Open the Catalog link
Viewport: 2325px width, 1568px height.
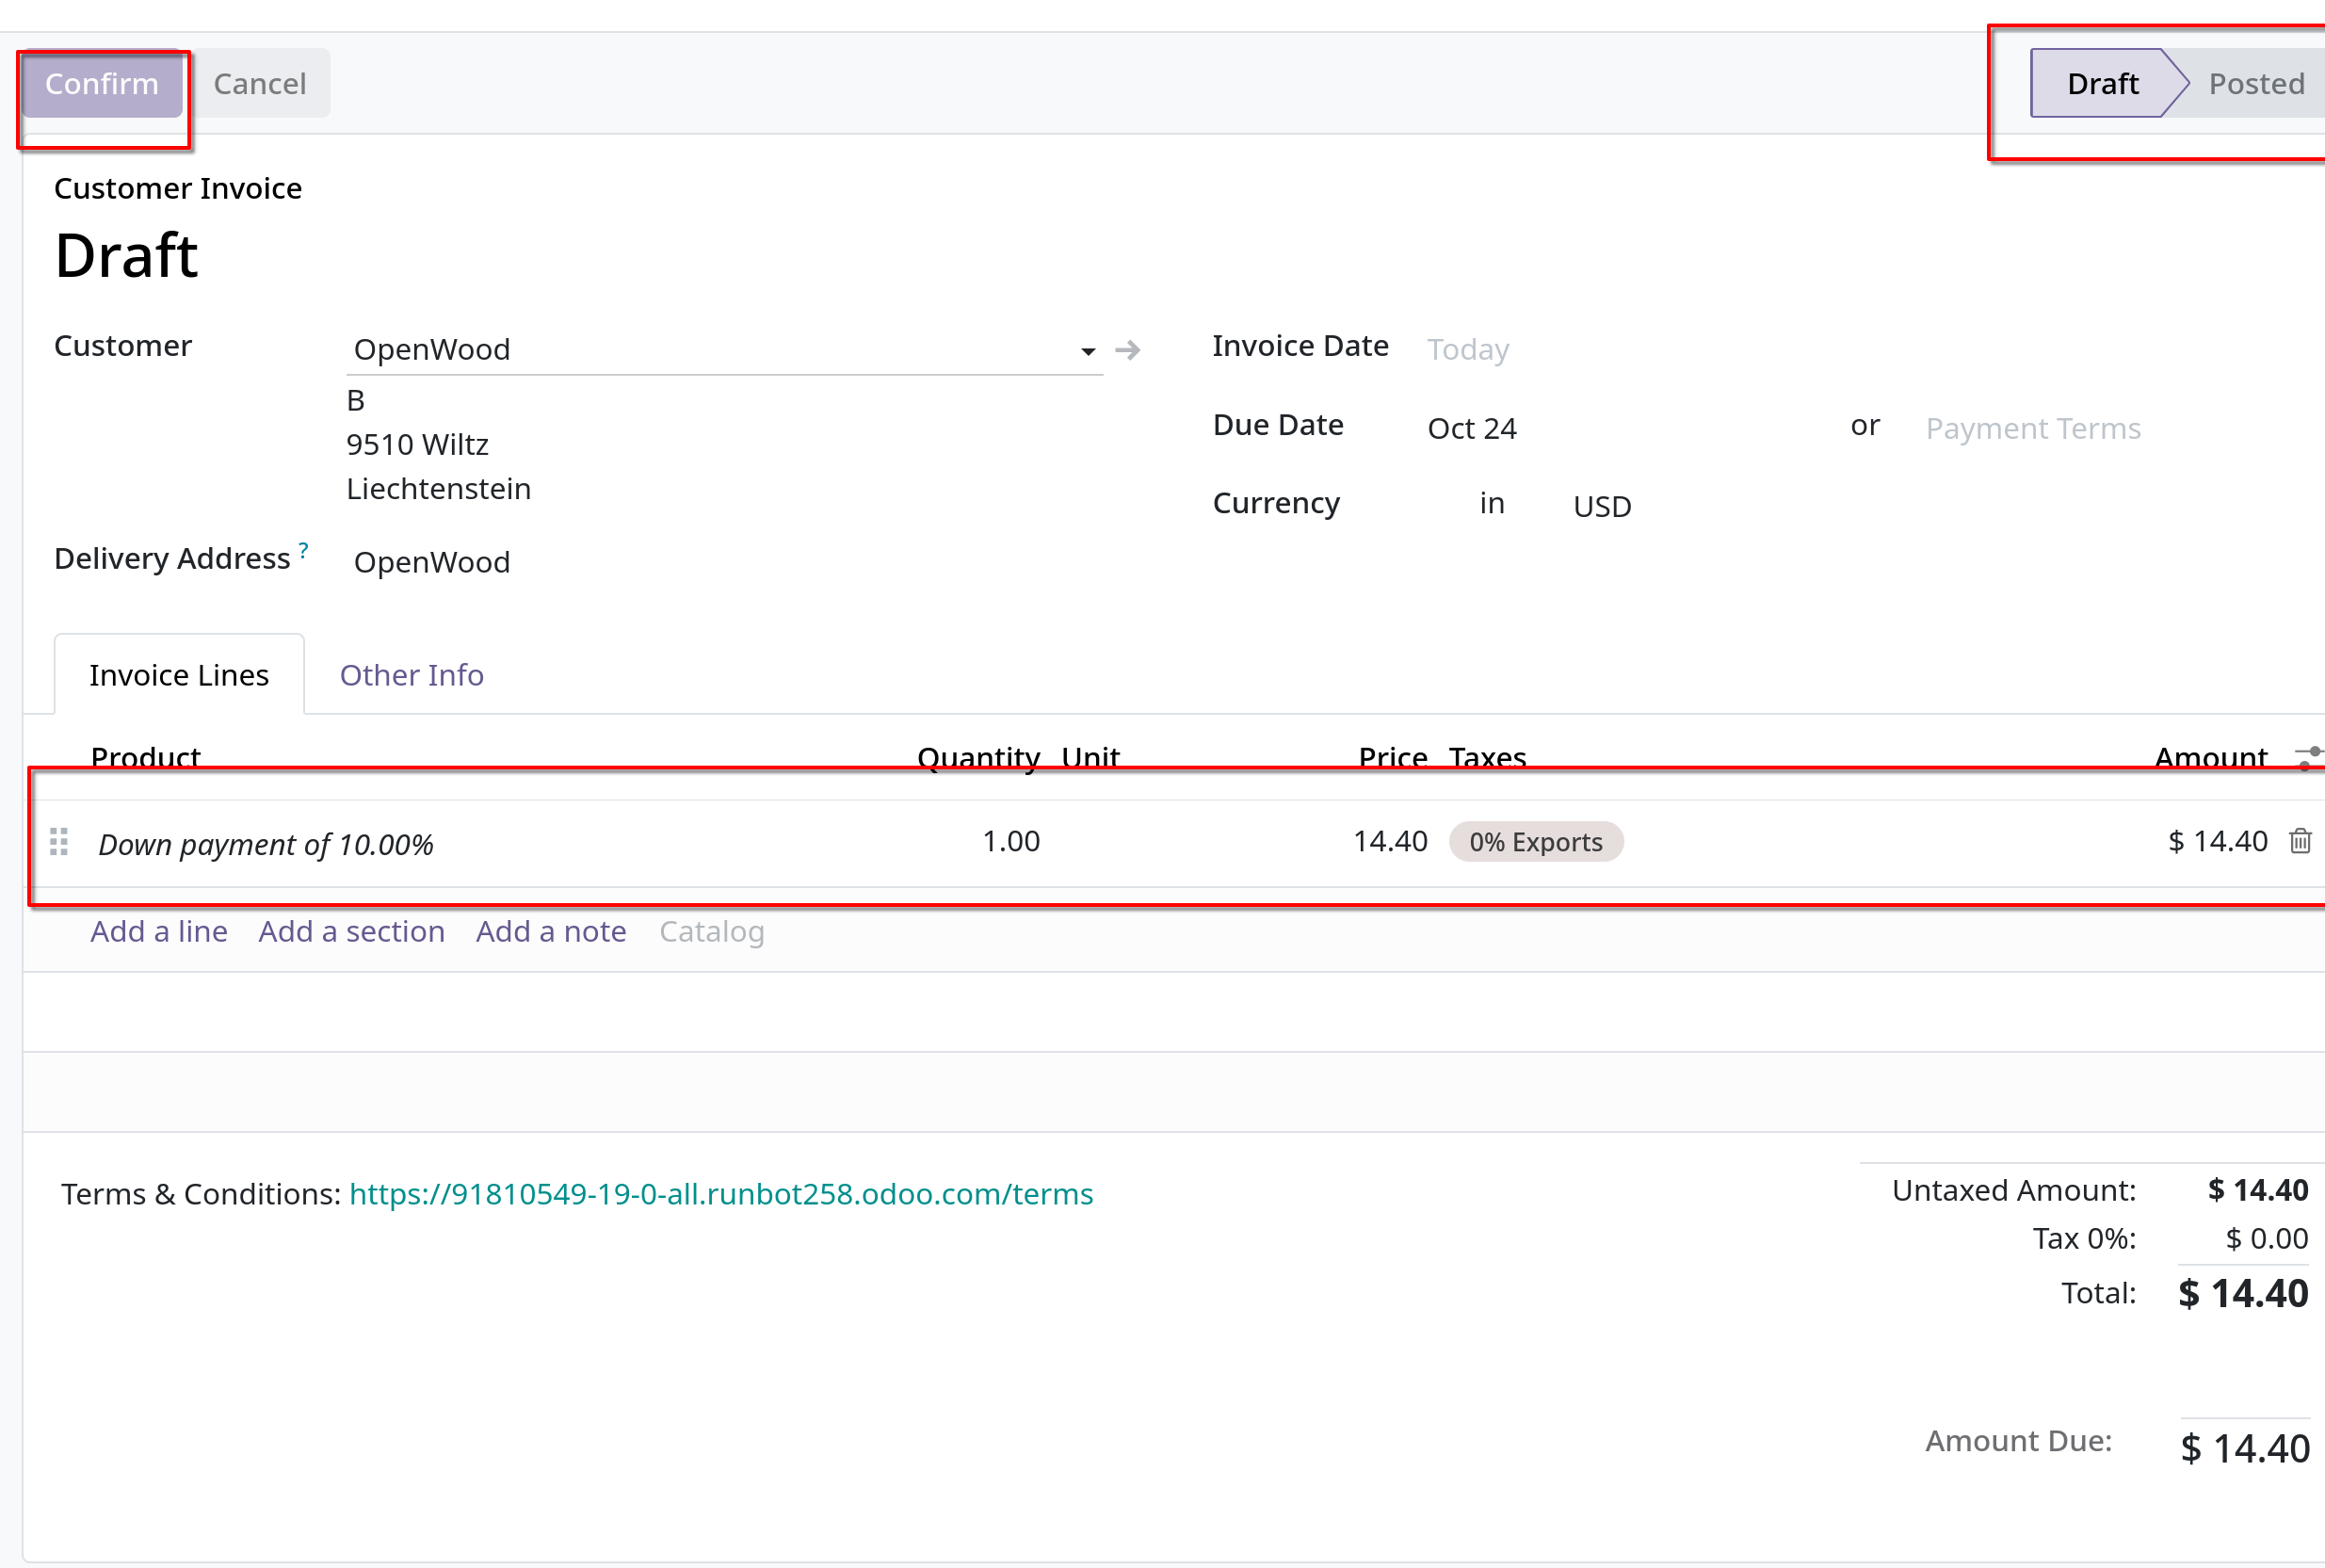point(711,932)
